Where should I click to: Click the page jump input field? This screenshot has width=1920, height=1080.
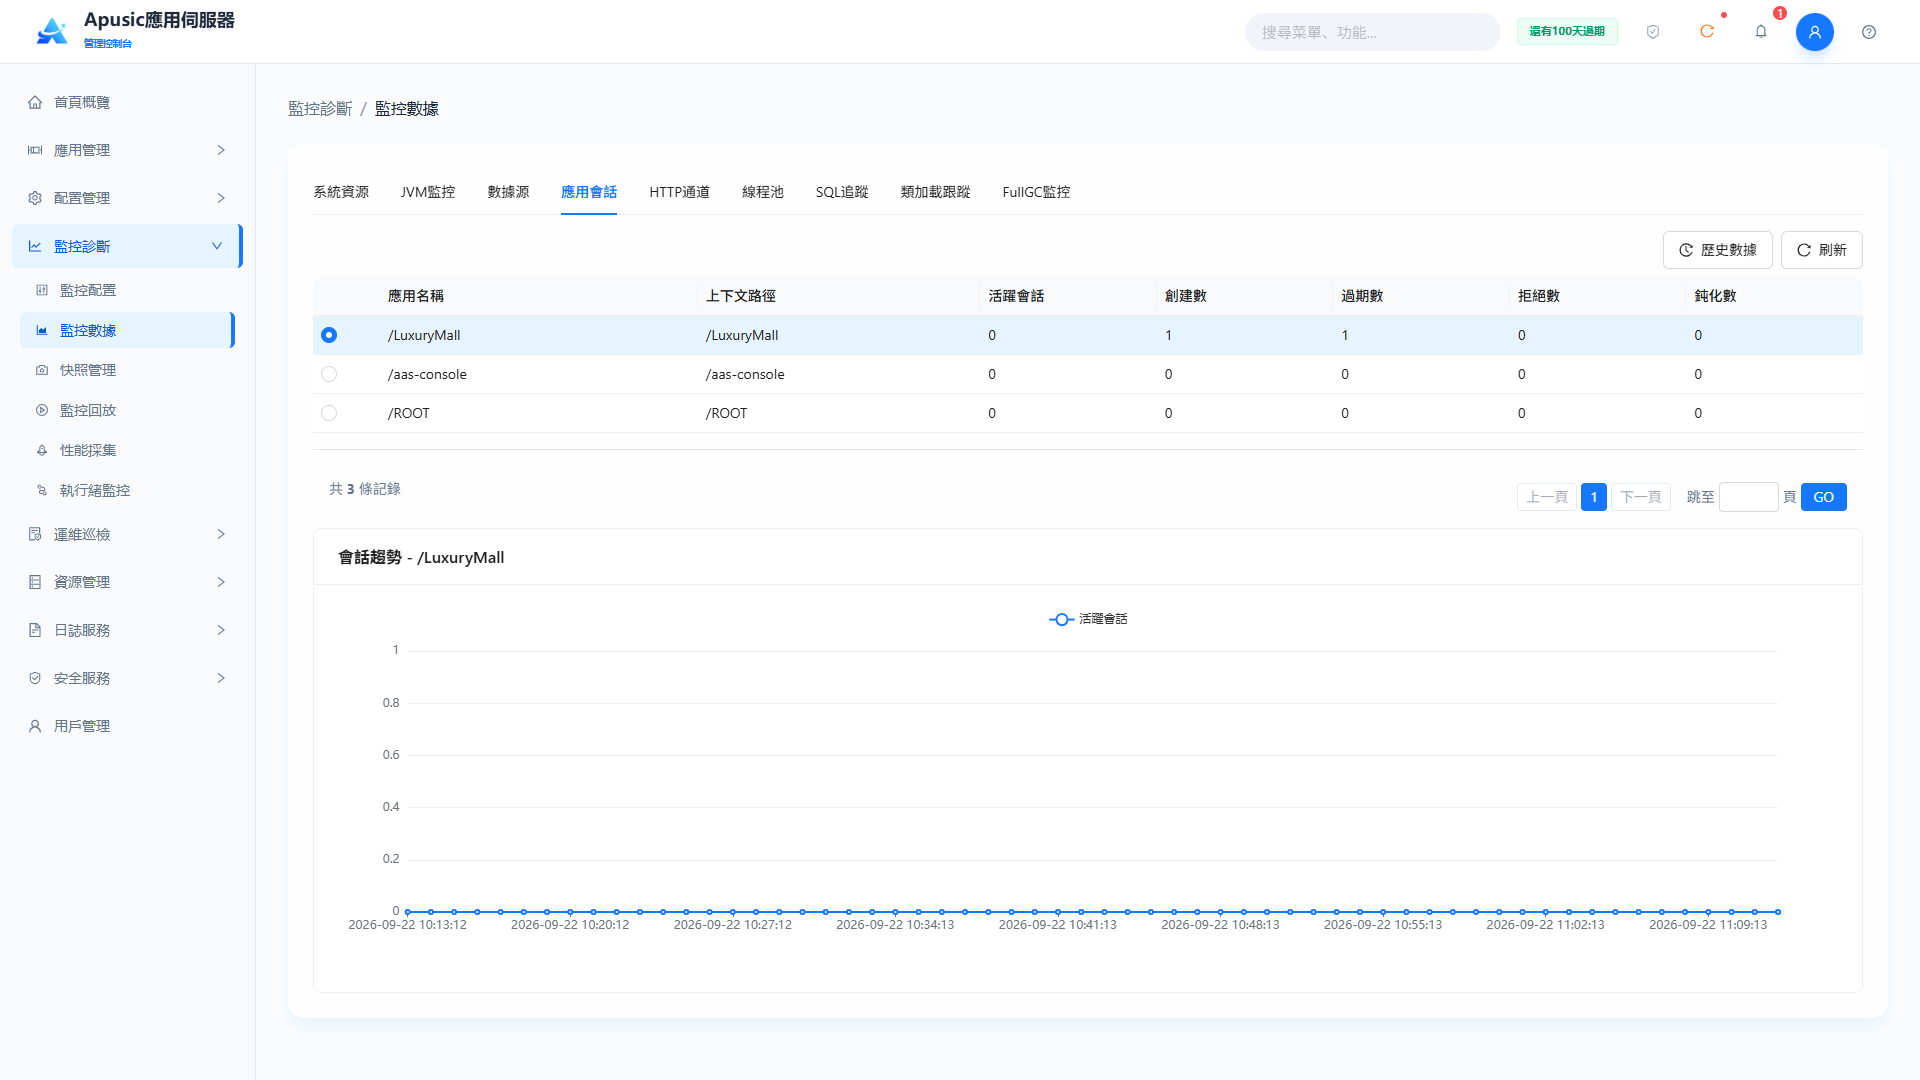tap(1748, 497)
